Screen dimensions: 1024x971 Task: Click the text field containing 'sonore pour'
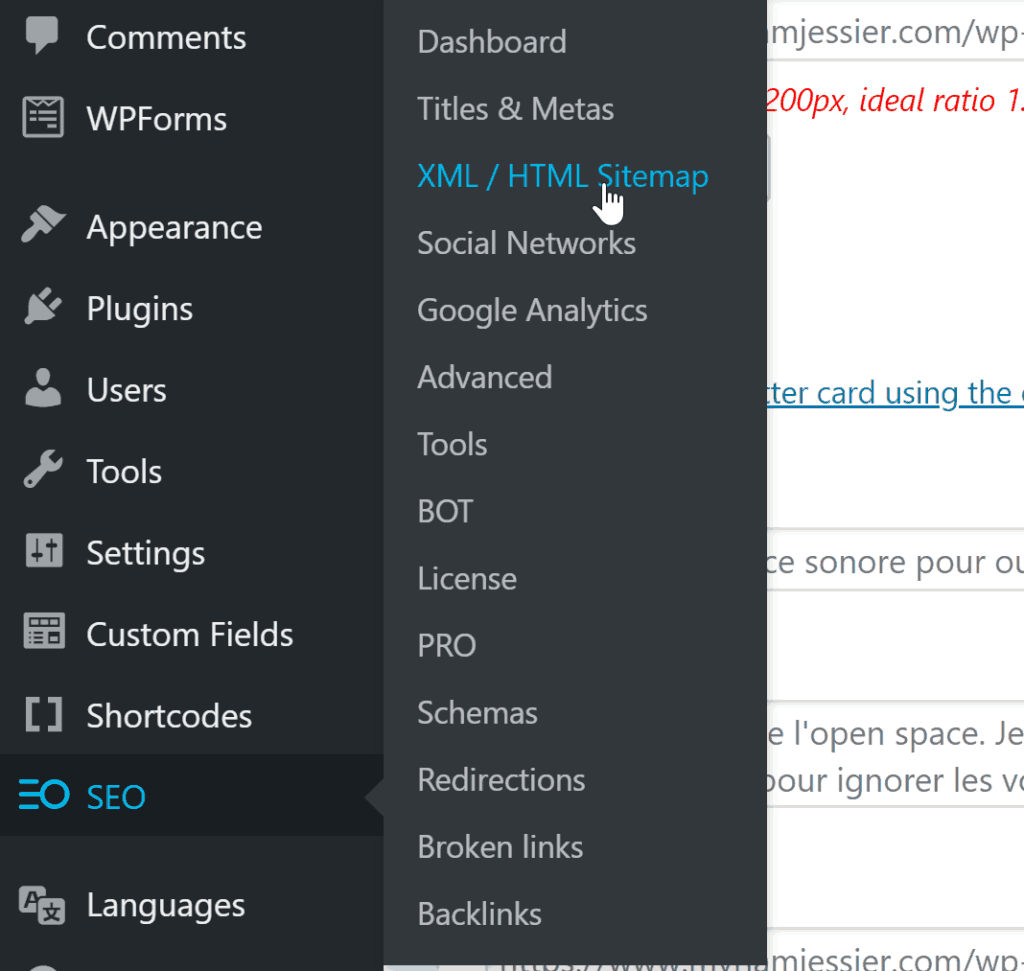(x=895, y=562)
